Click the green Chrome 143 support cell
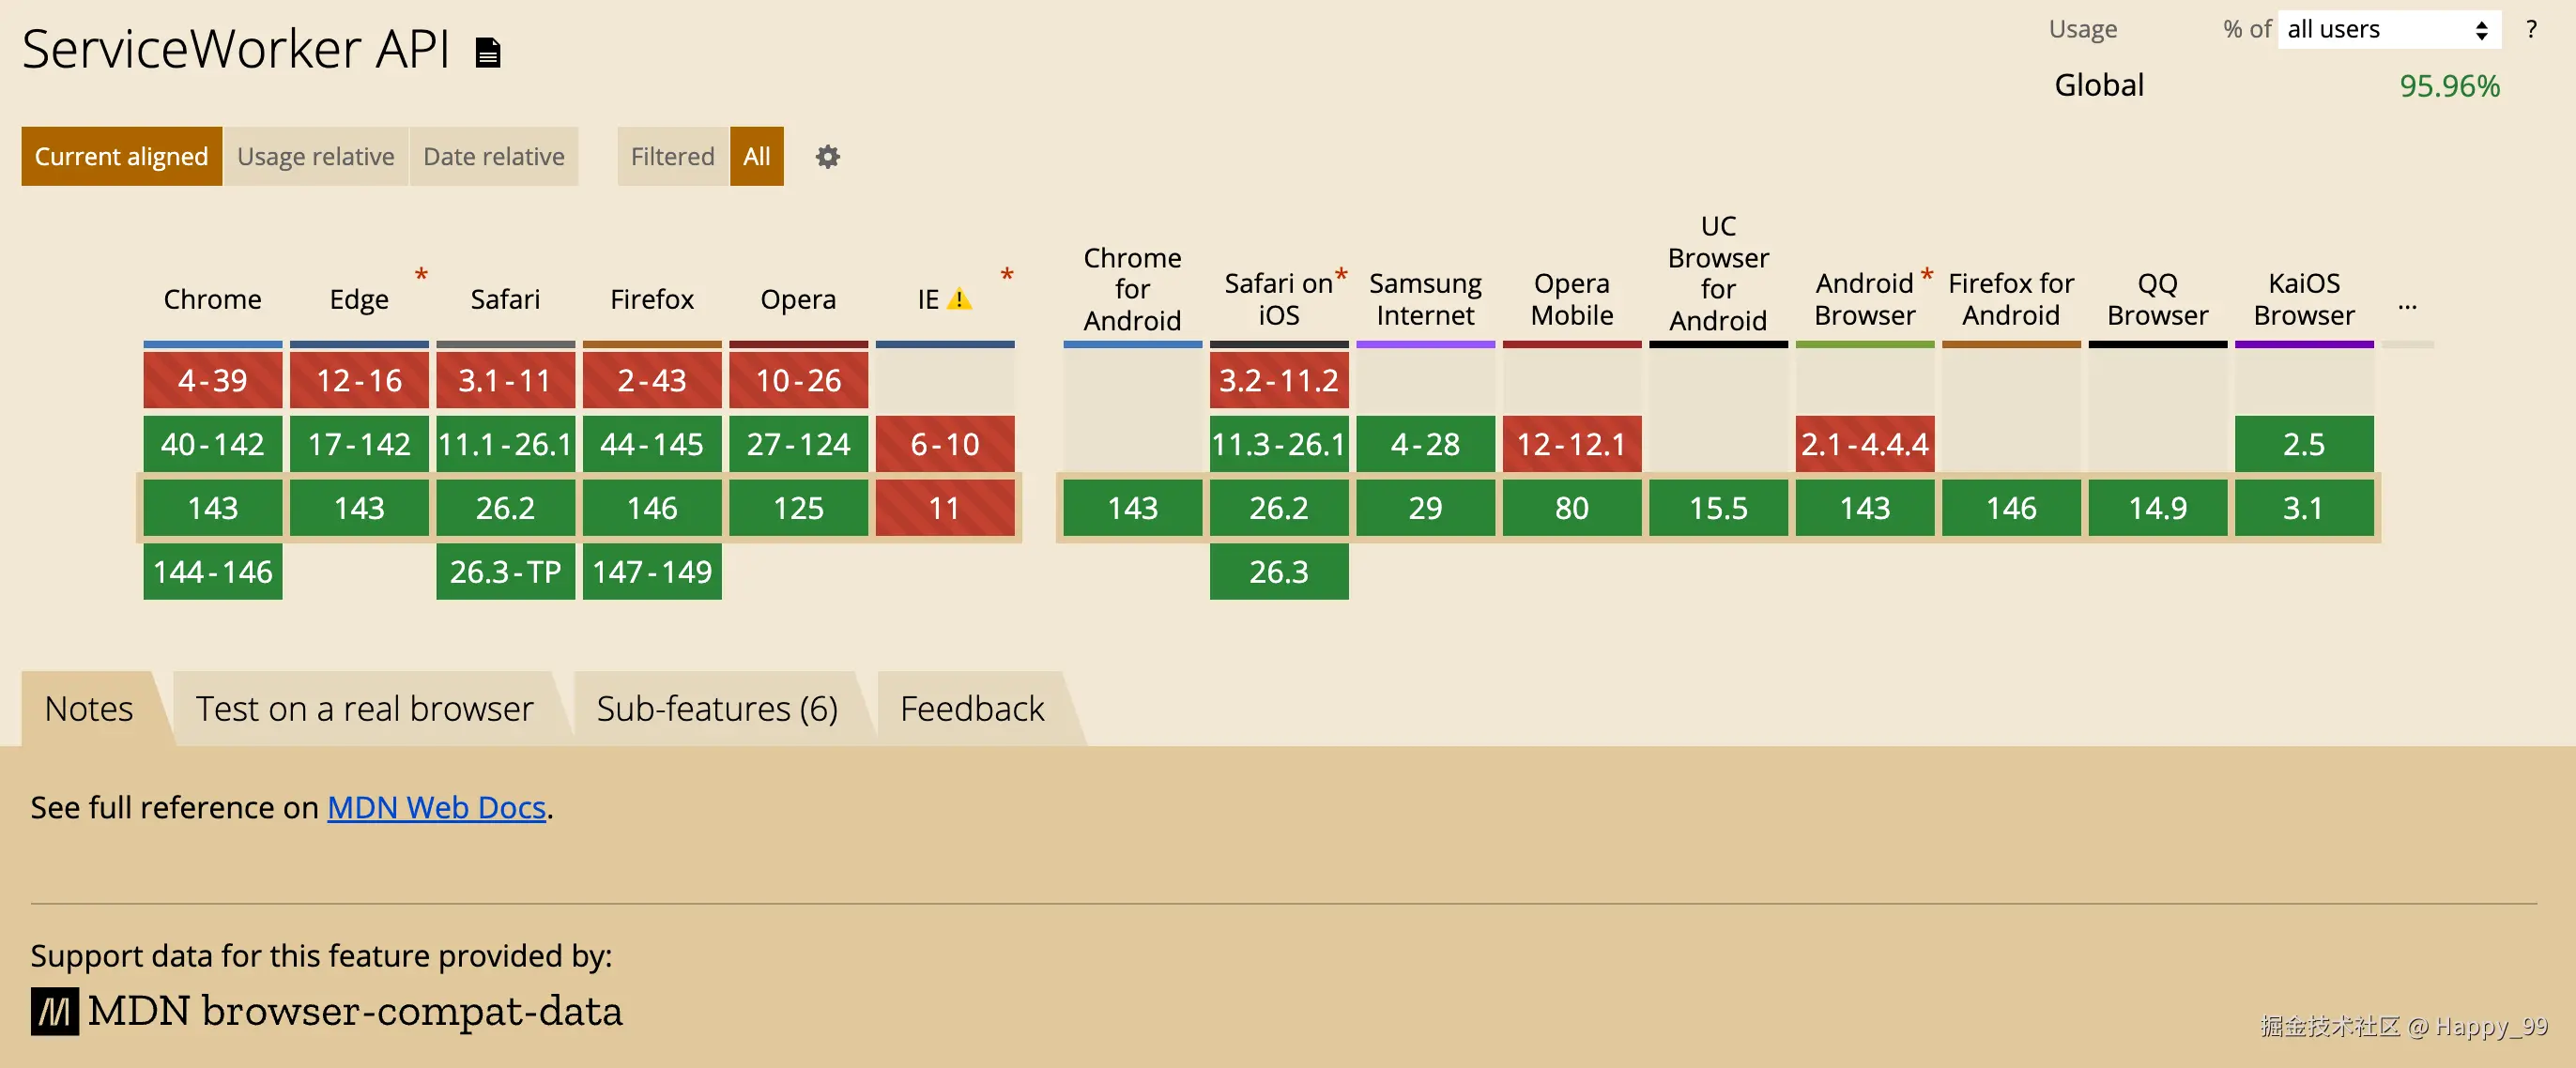This screenshot has width=2576, height=1068. (x=212, y=508)
